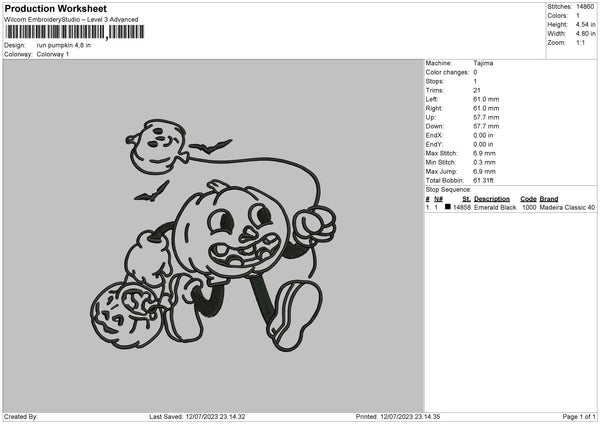
Task: Click the Zoom value '1:1'
Action: [x=580, y=42]
